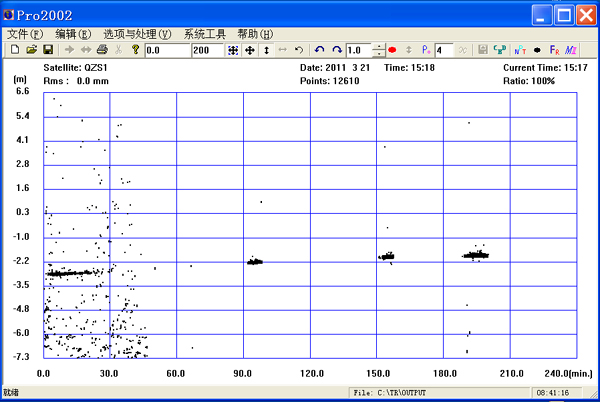This screenshot has width=600, height=402.
Task: Select the vertical up-down arrow icon
Action: tap(266, 50)
